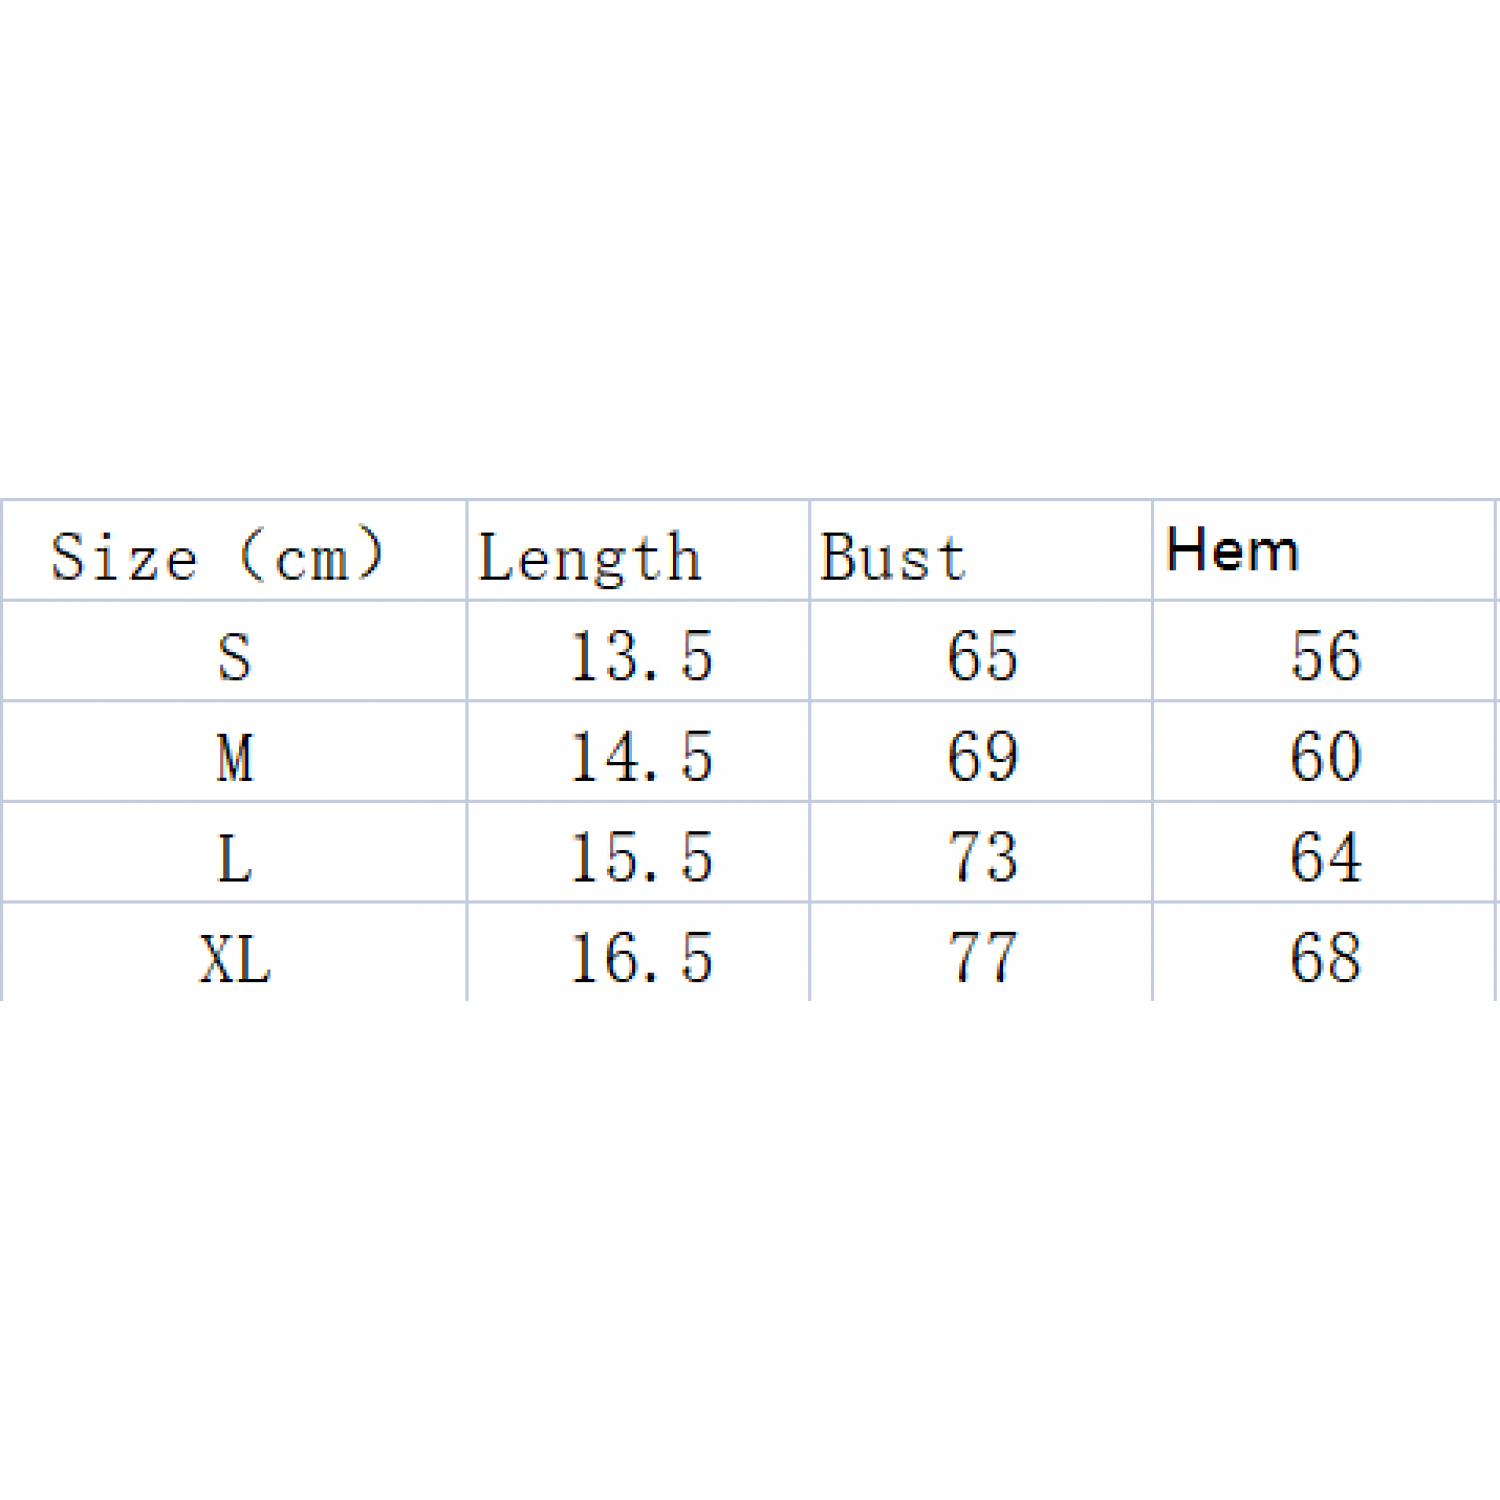
Task: Select the "Length" column header
Action: [x=589, y=557]
